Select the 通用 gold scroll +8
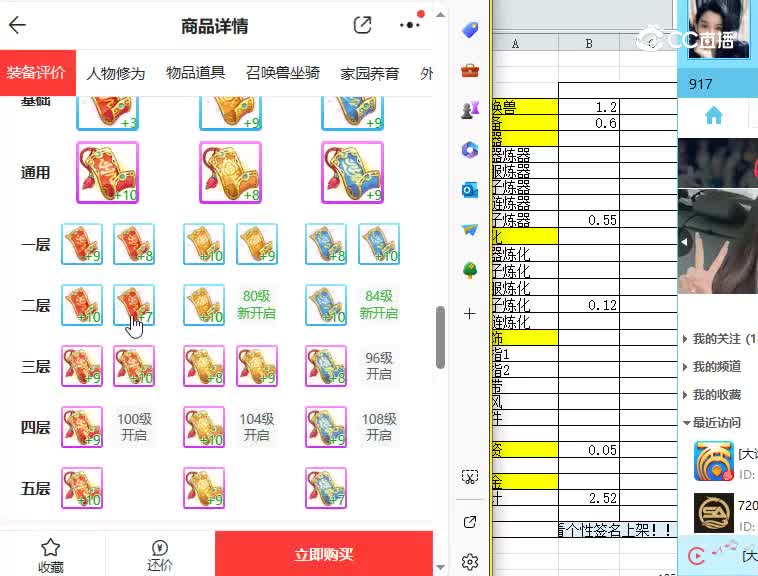The width and height of the screenshot is (758, 576). pos(230,173)
